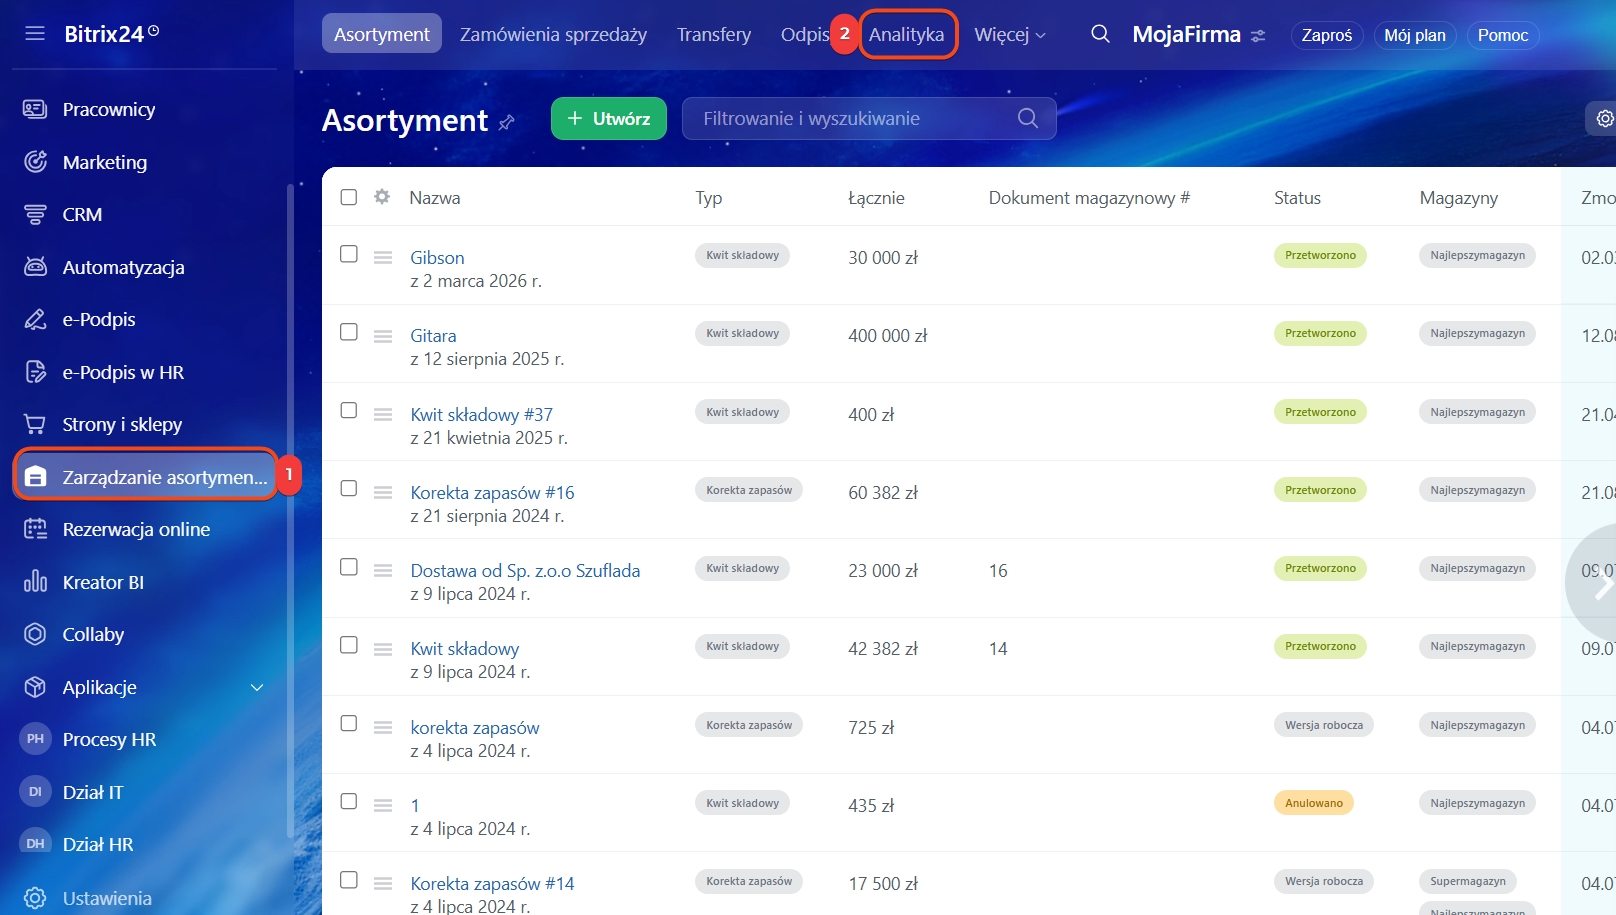Click the MojaFirma switch icon
This screenshot has width=1616, height=915.
[x=1258, y=36]
